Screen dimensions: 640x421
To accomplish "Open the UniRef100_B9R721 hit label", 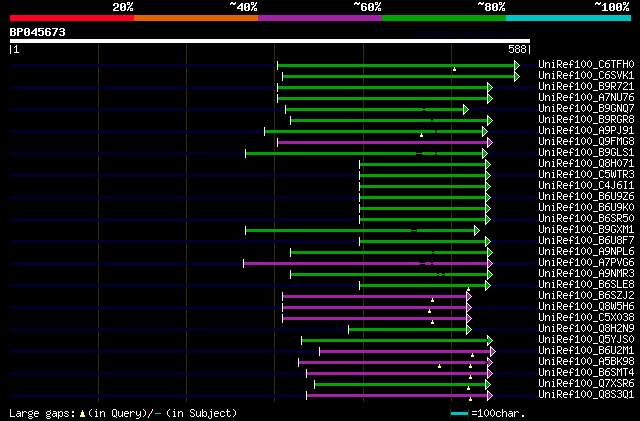I will coord(586,87).
